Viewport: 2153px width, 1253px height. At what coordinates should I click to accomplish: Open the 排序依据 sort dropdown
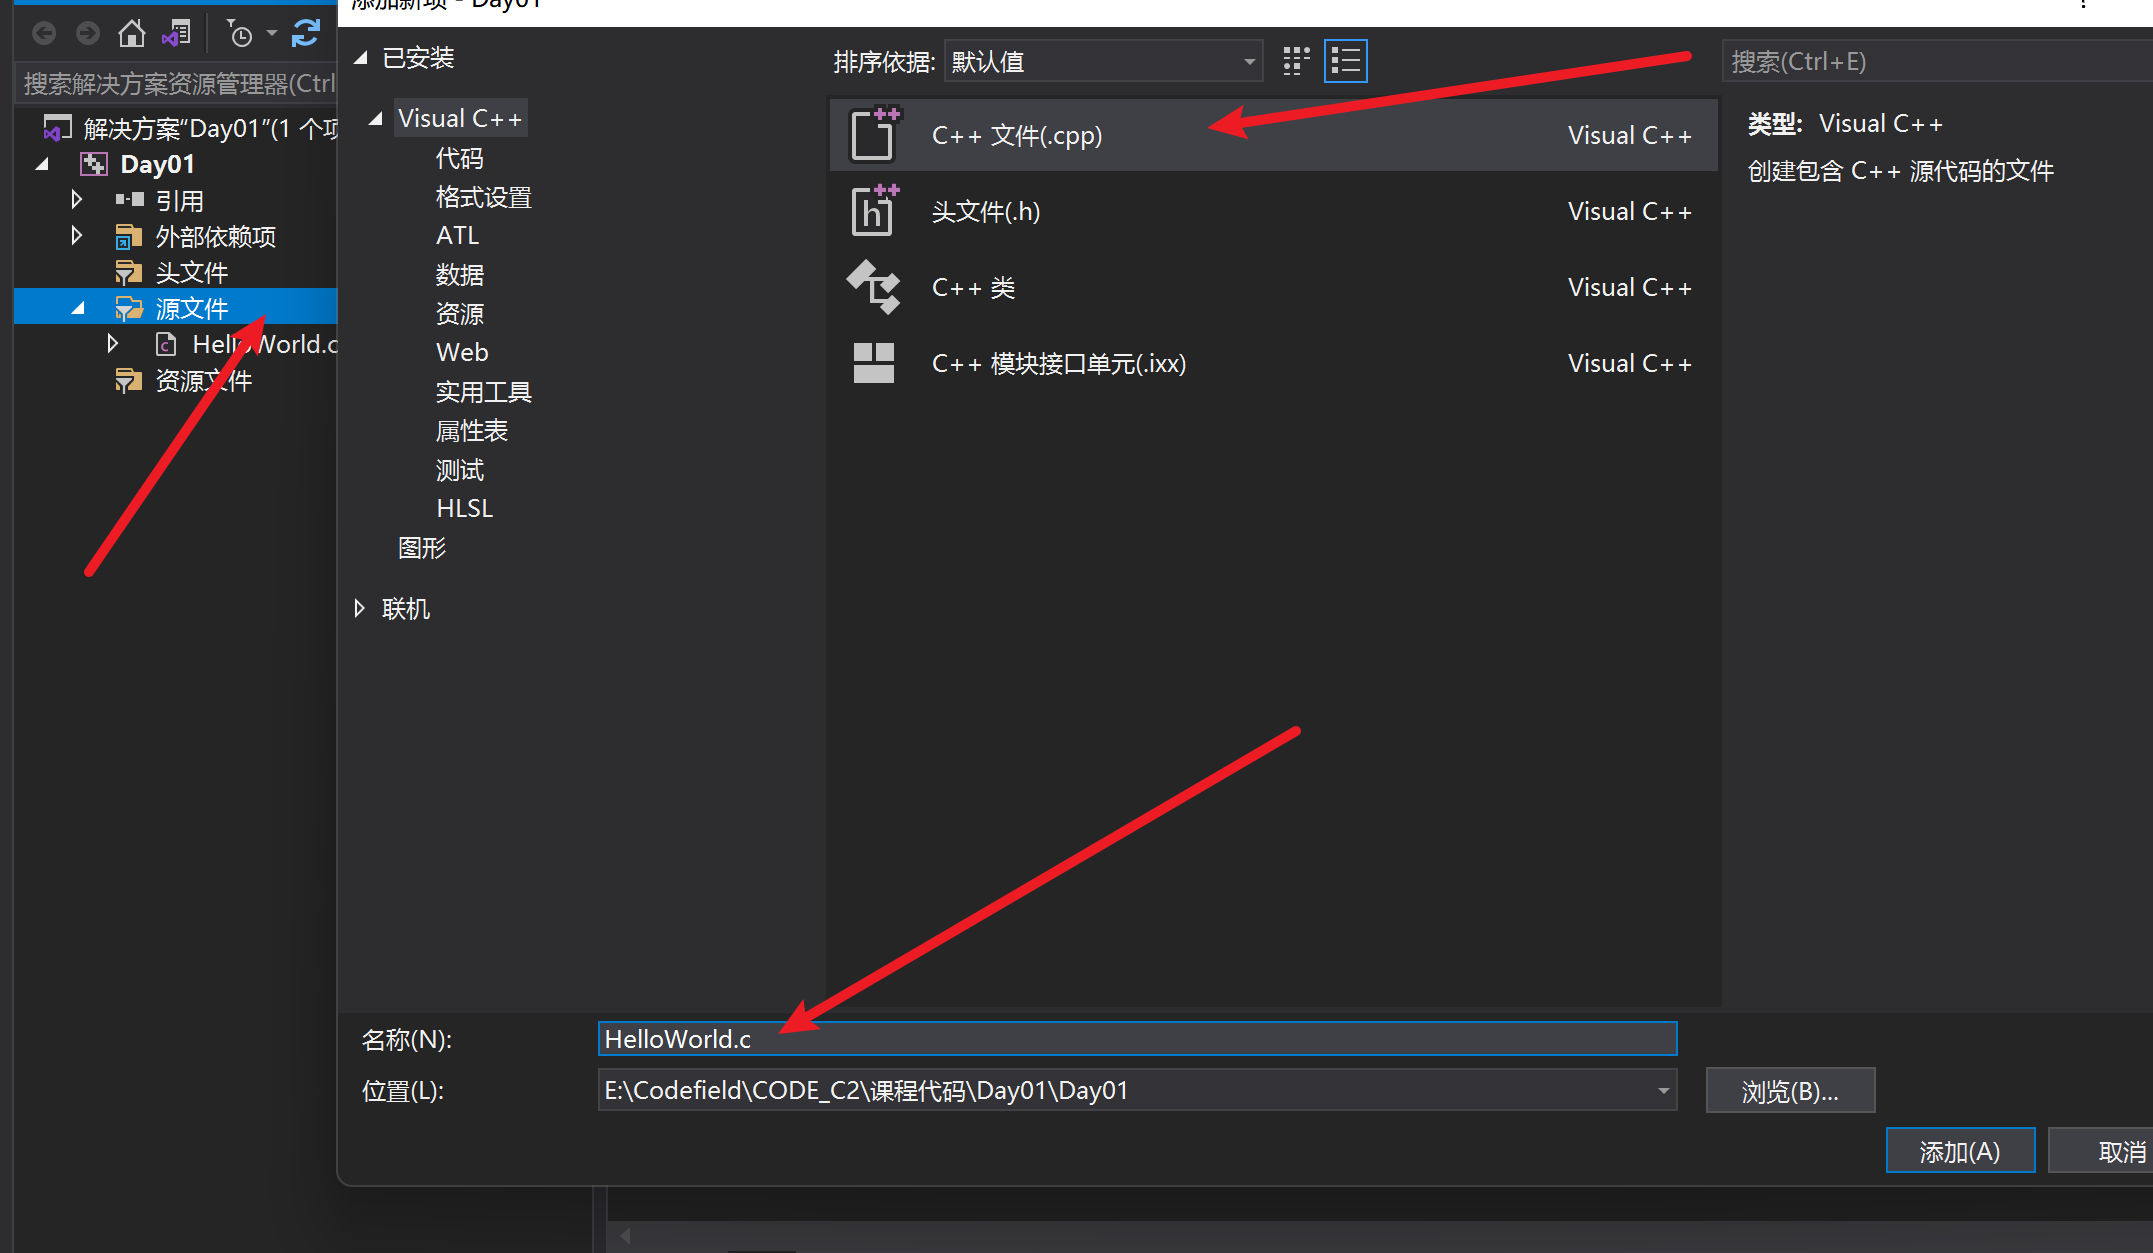coord(1104,62)
